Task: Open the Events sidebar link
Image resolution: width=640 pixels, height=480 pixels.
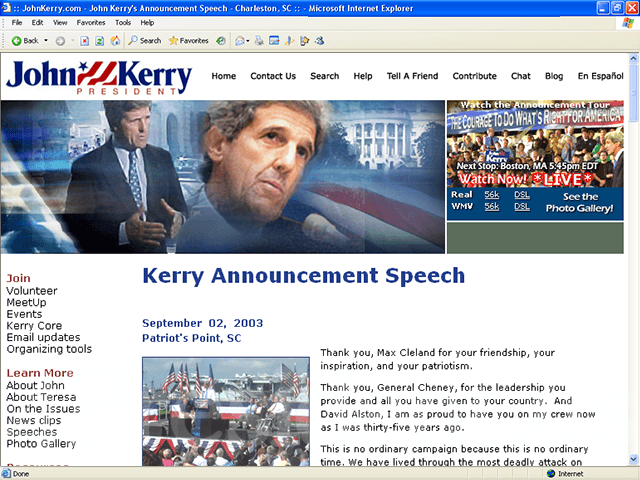Action: [x=24, y=314]
